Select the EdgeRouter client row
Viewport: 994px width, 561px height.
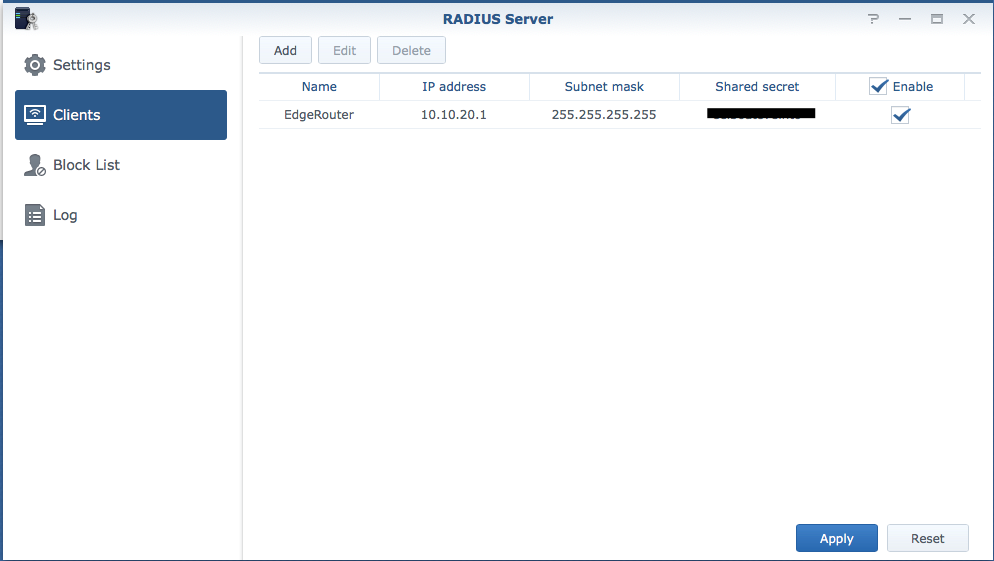(x=319, y=115)
